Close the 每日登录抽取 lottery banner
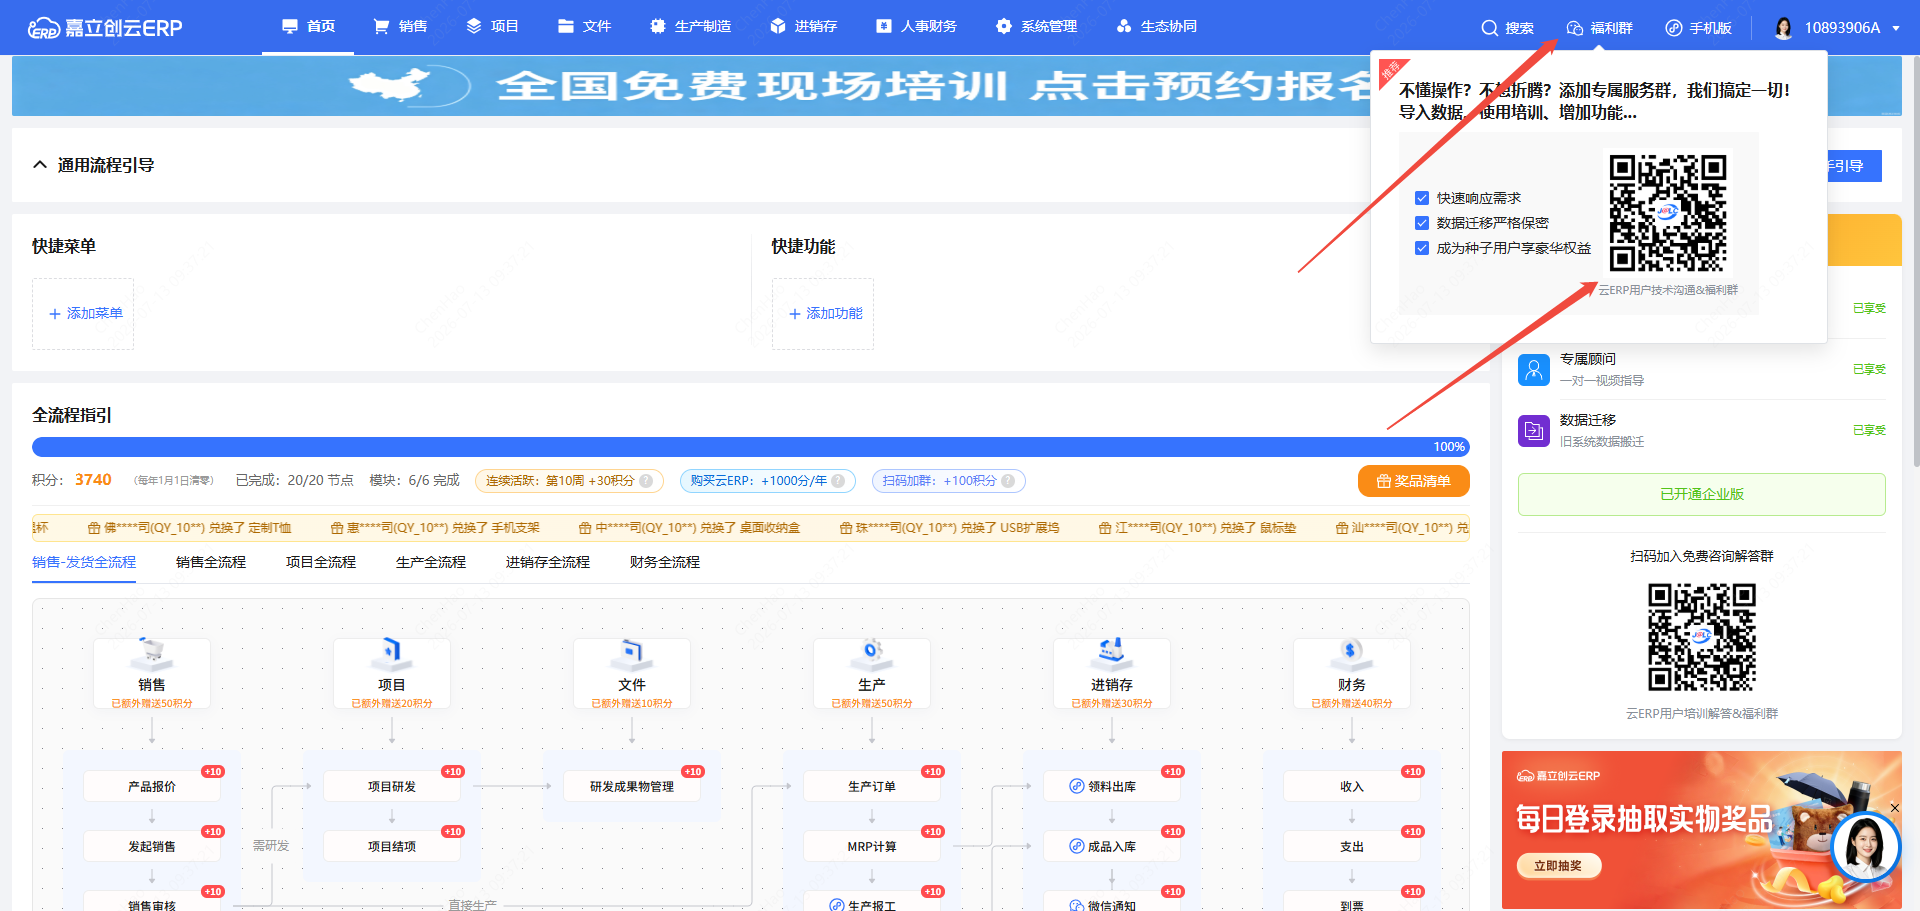The height and width of the screenshot is (911, 1920). [1894, 808]
